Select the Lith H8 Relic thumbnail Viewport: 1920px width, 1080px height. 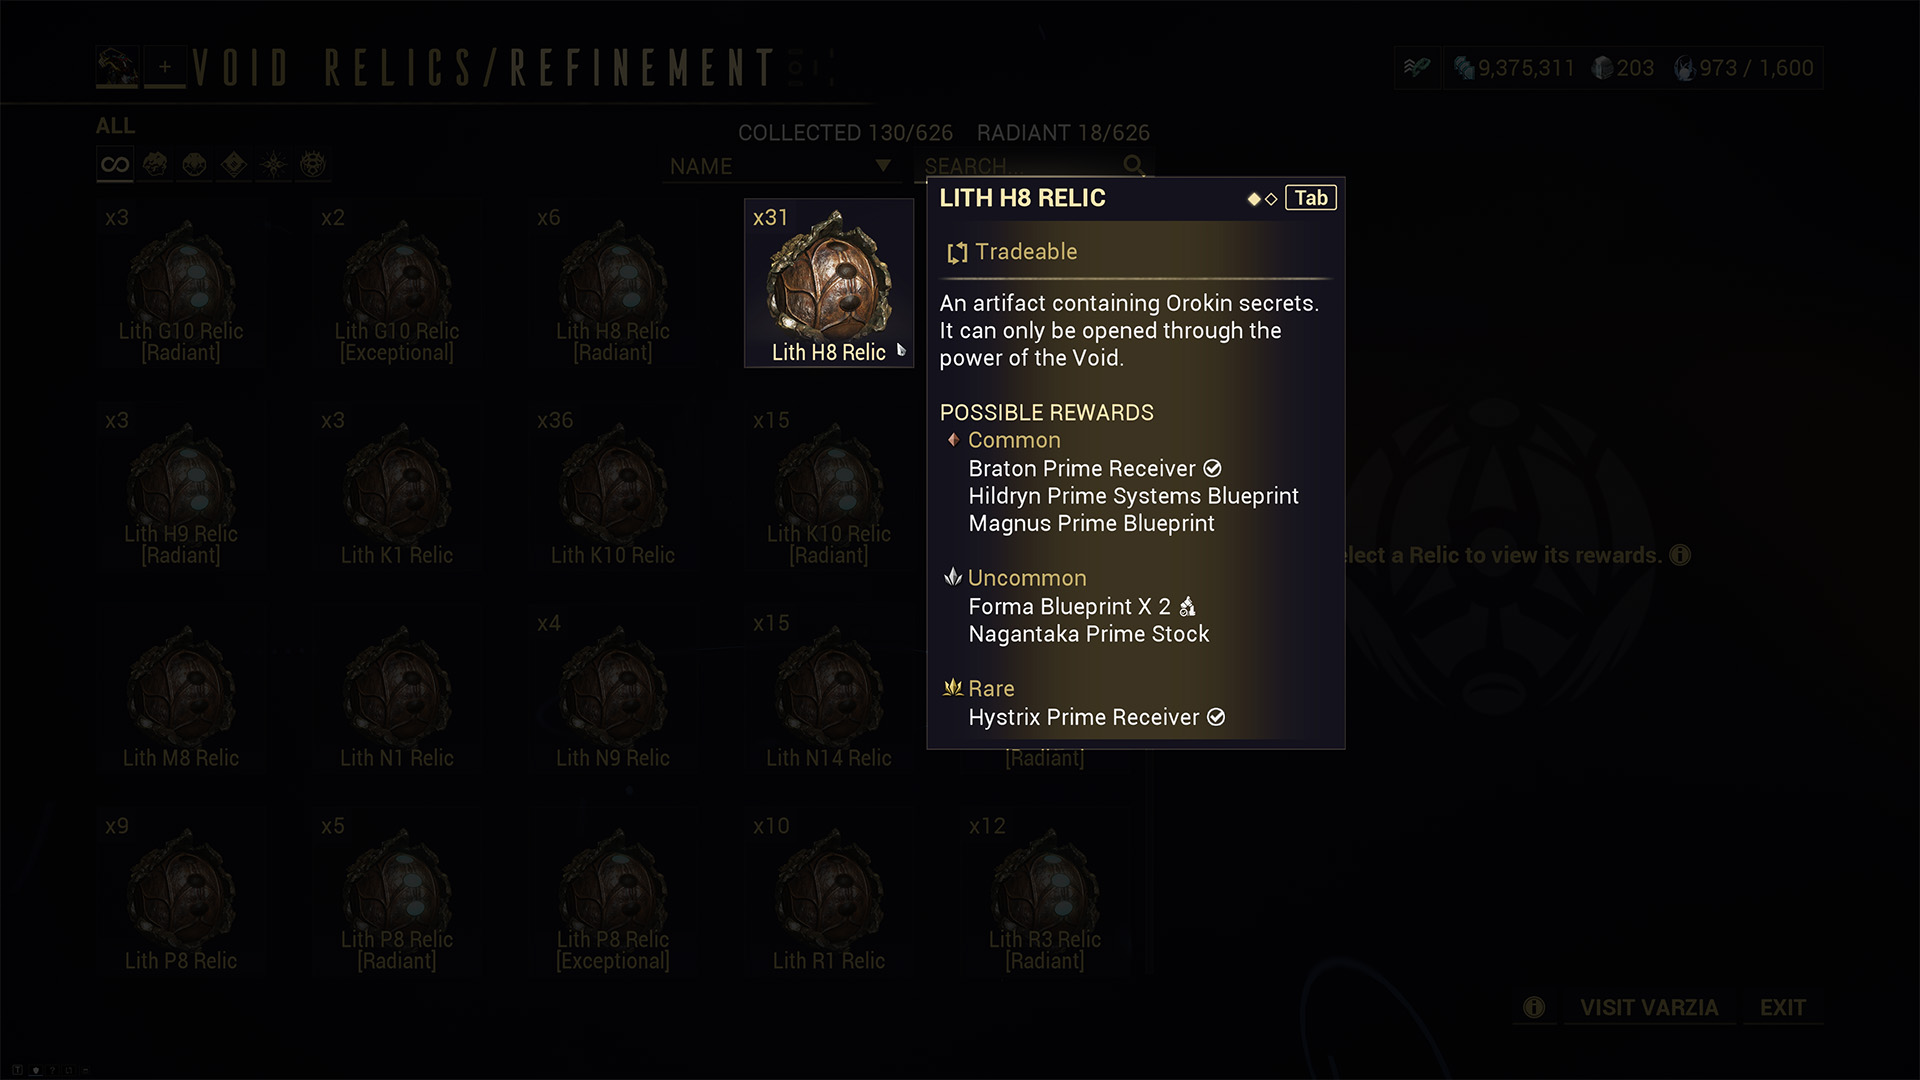pyautogui.click(x=829, y=284)
